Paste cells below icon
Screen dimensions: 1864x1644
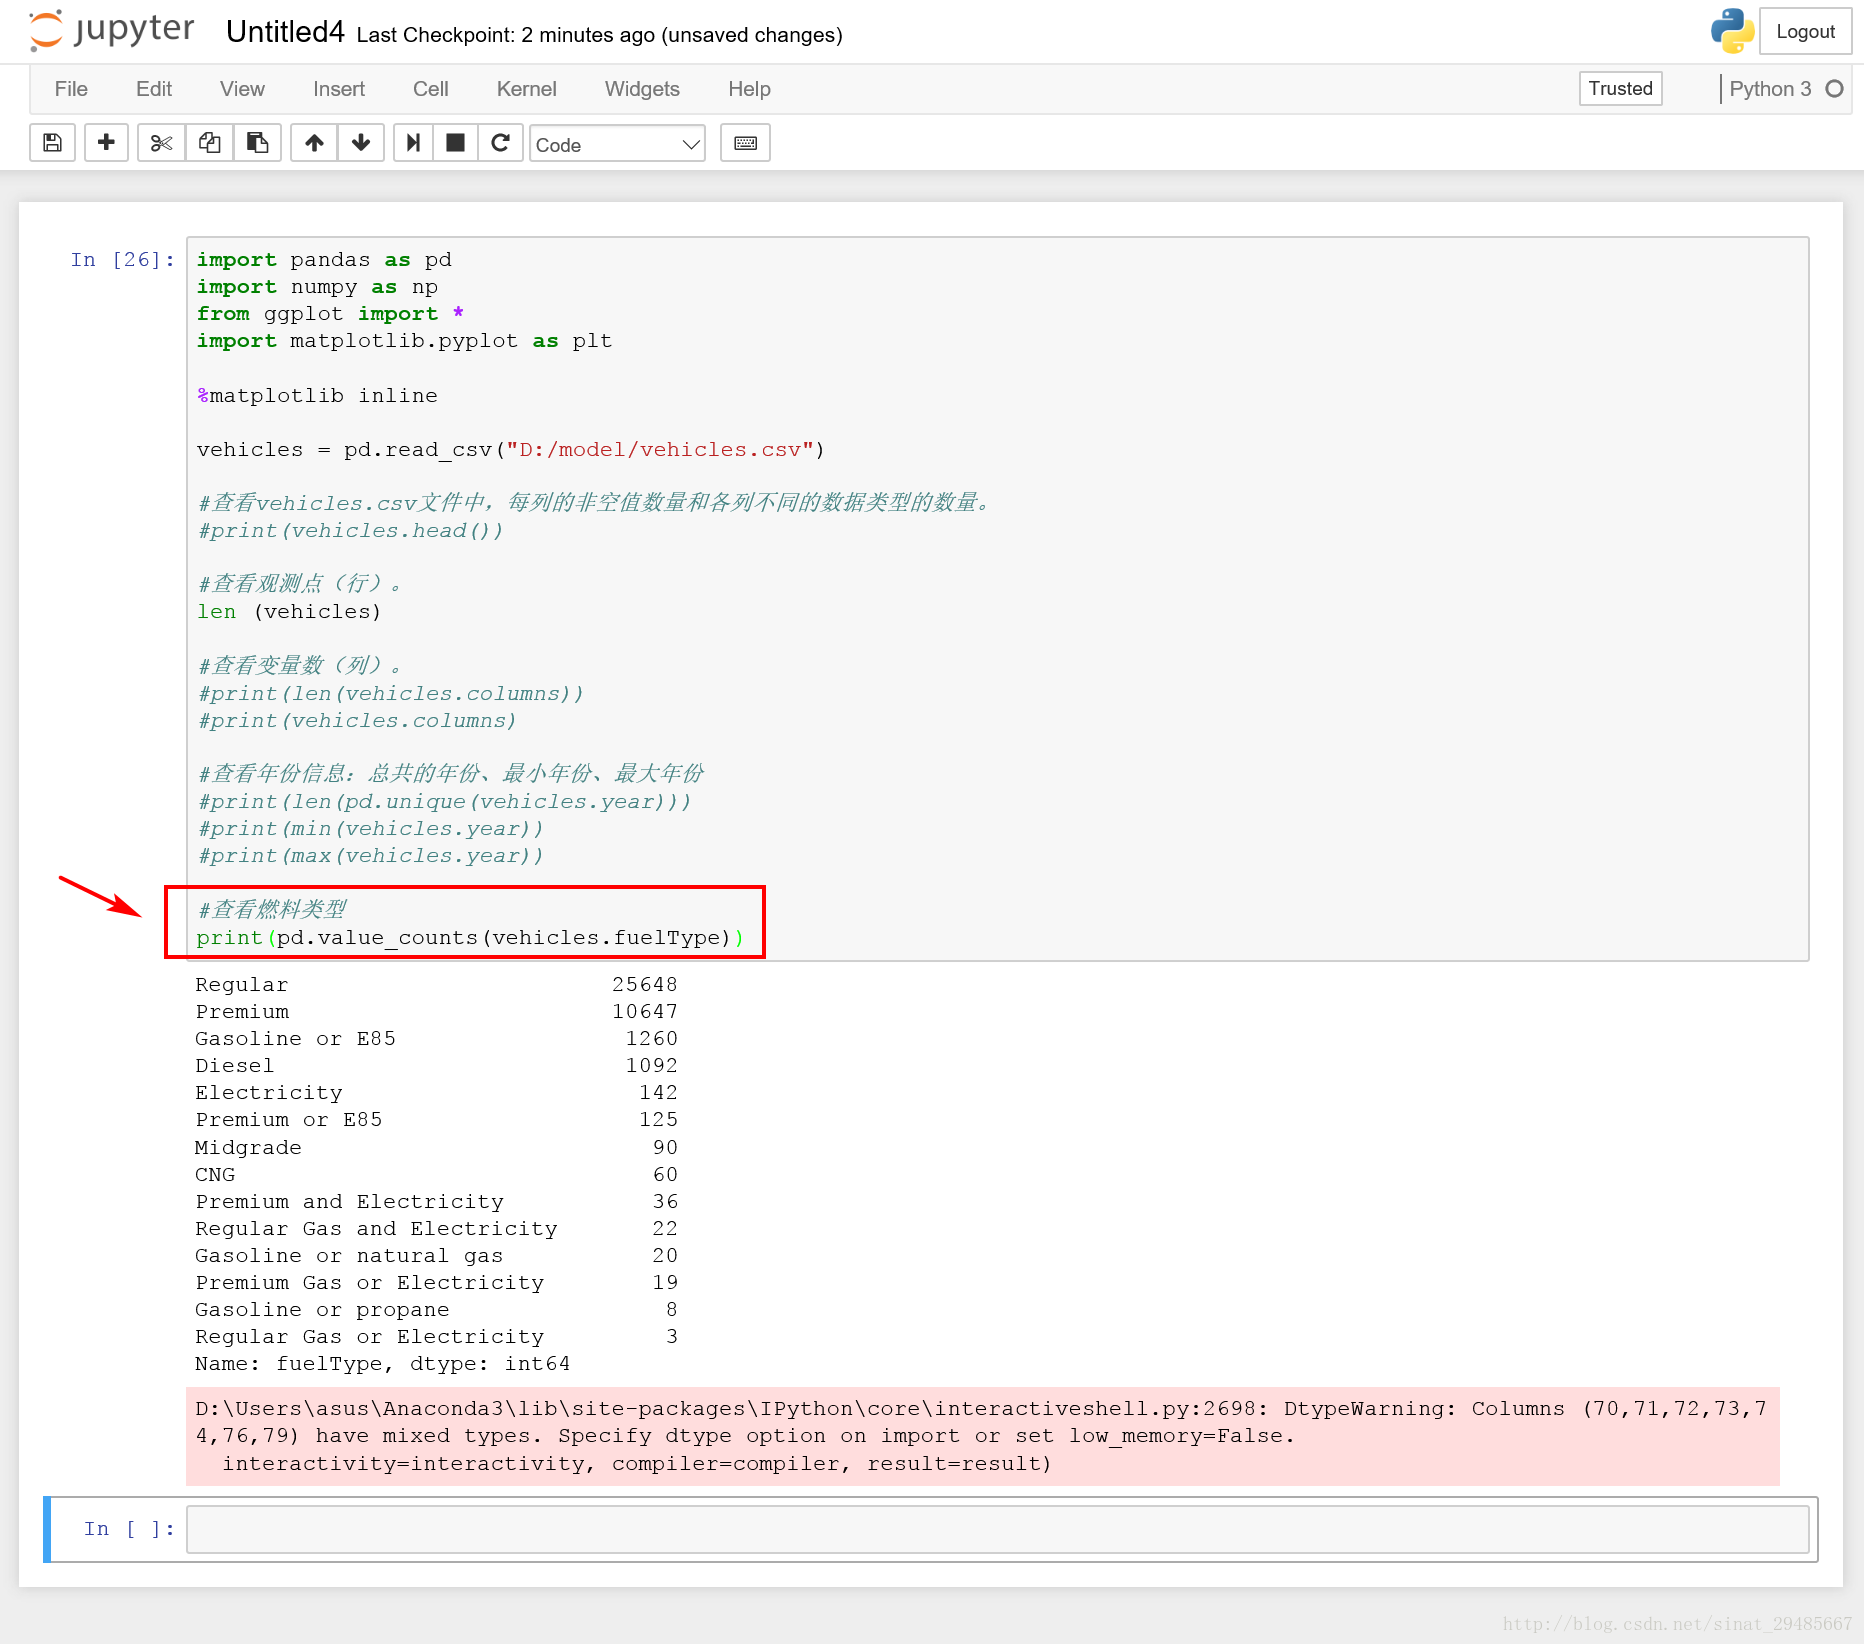pyautogui.click(x=257, y=143)
